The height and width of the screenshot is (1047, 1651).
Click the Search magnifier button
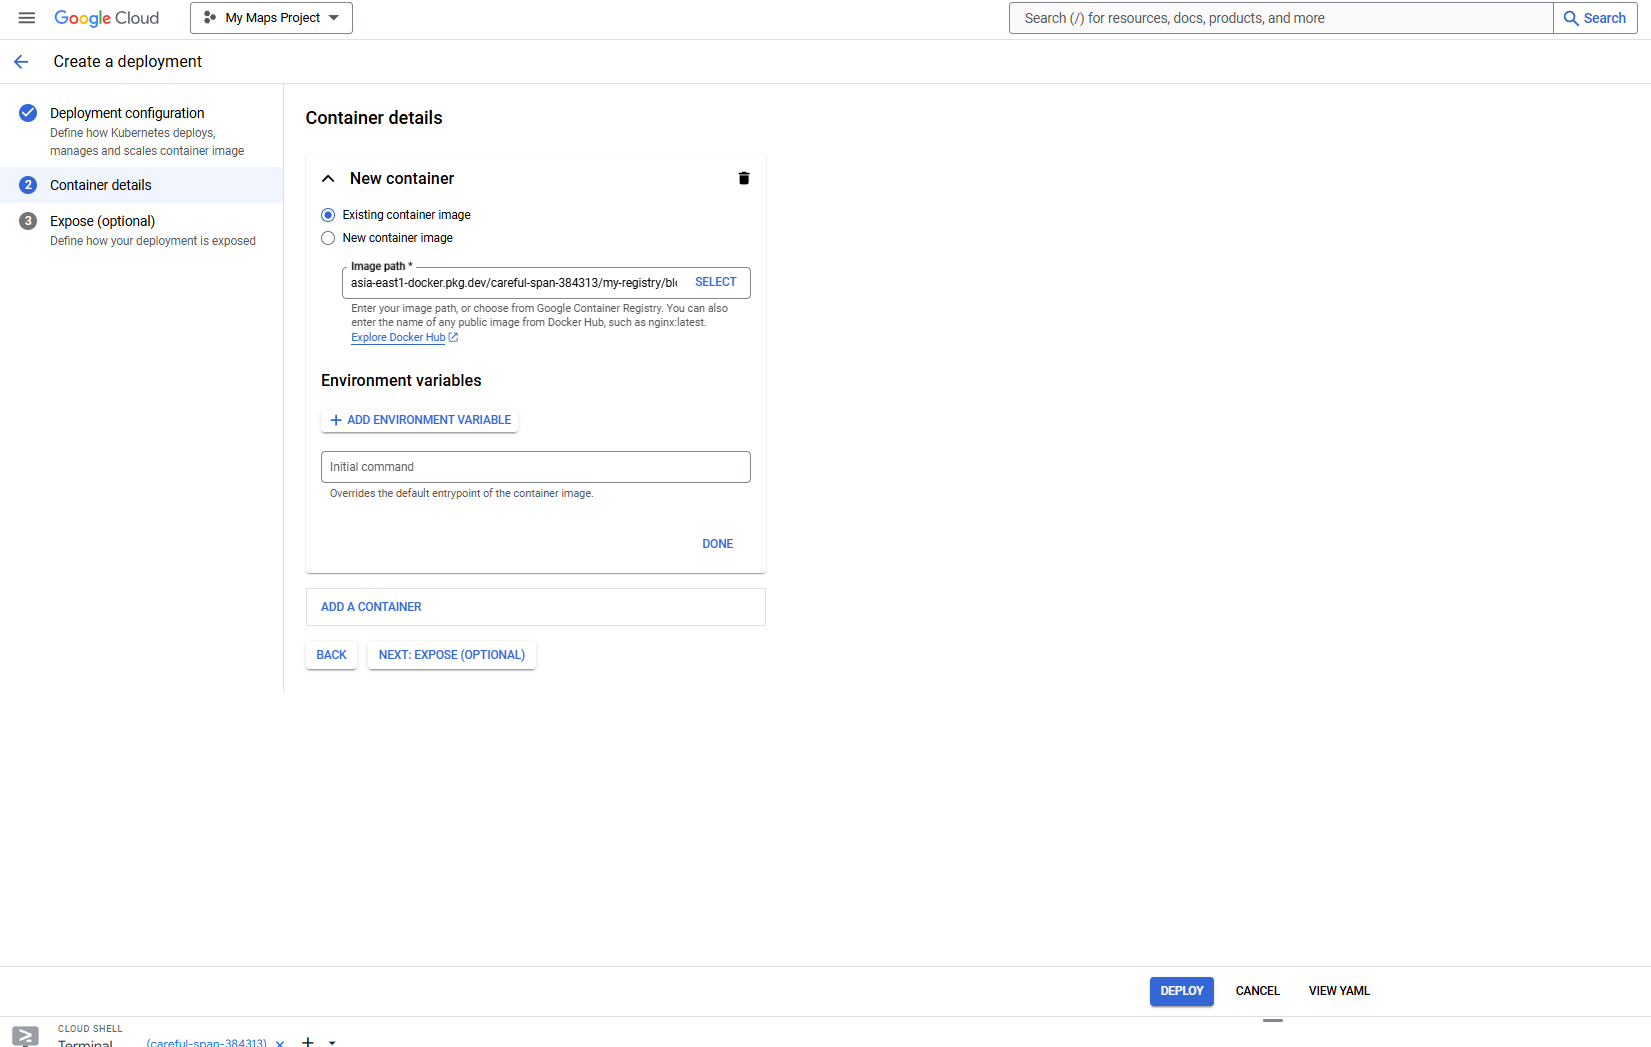pos(1594,17)
